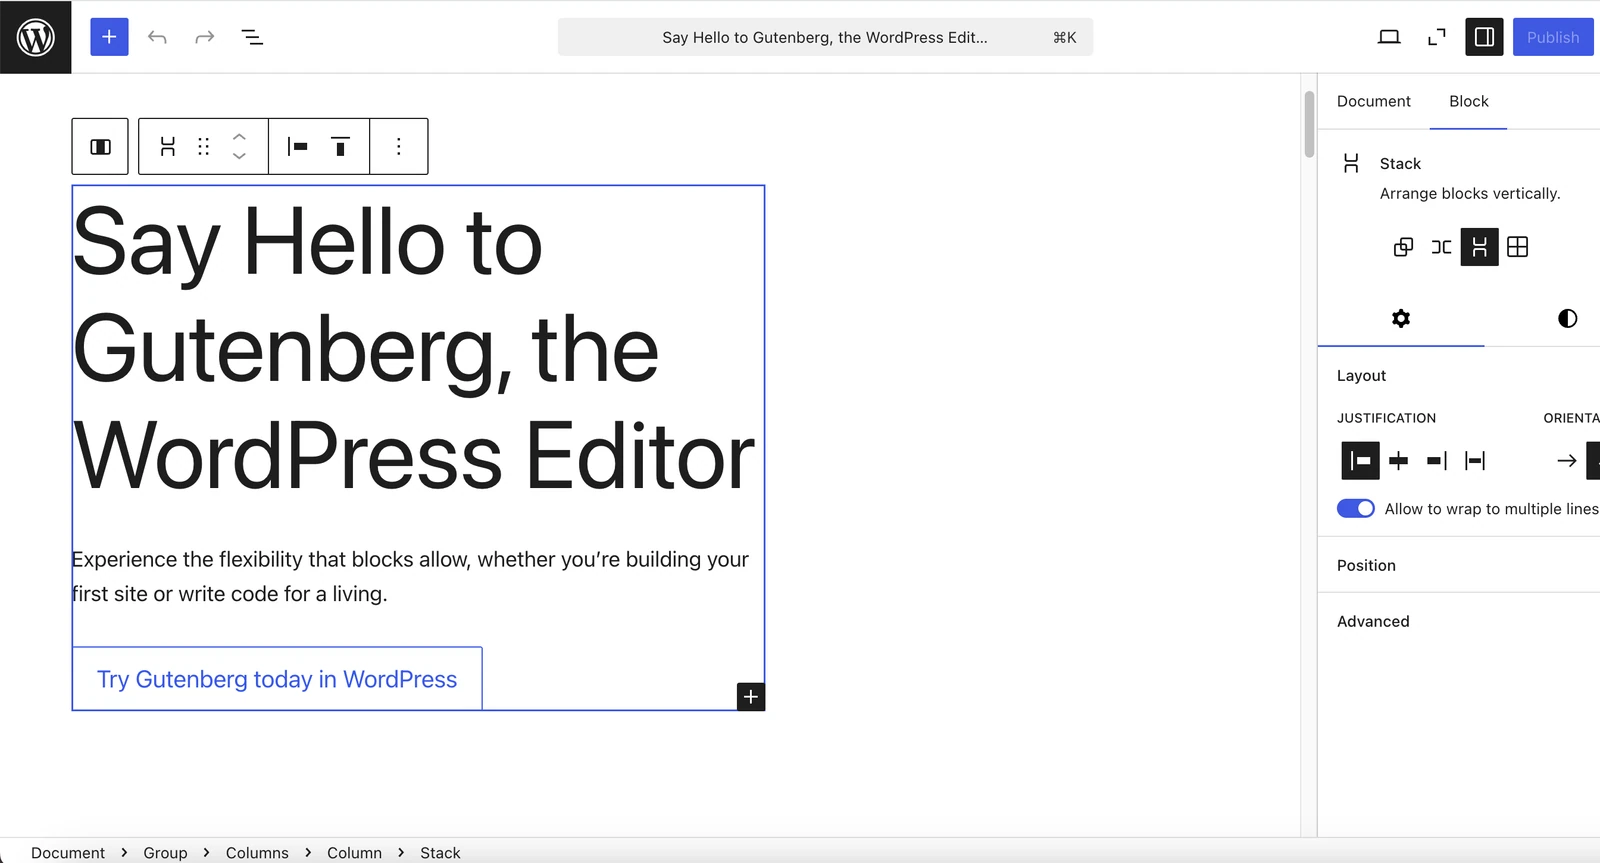
Task: Click the editor vertical scrollbar
Action: (x=1309, y=124)
